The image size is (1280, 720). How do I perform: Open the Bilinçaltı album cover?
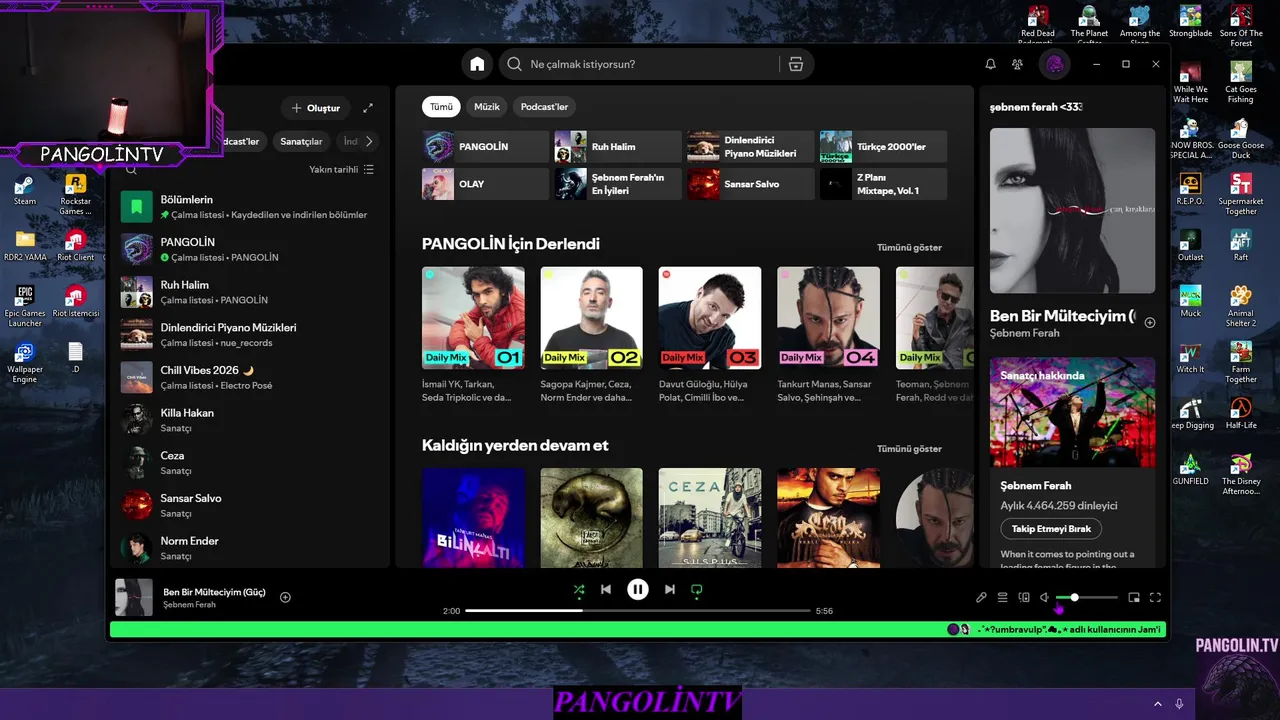pyautogui.click(x=473, y=518)
